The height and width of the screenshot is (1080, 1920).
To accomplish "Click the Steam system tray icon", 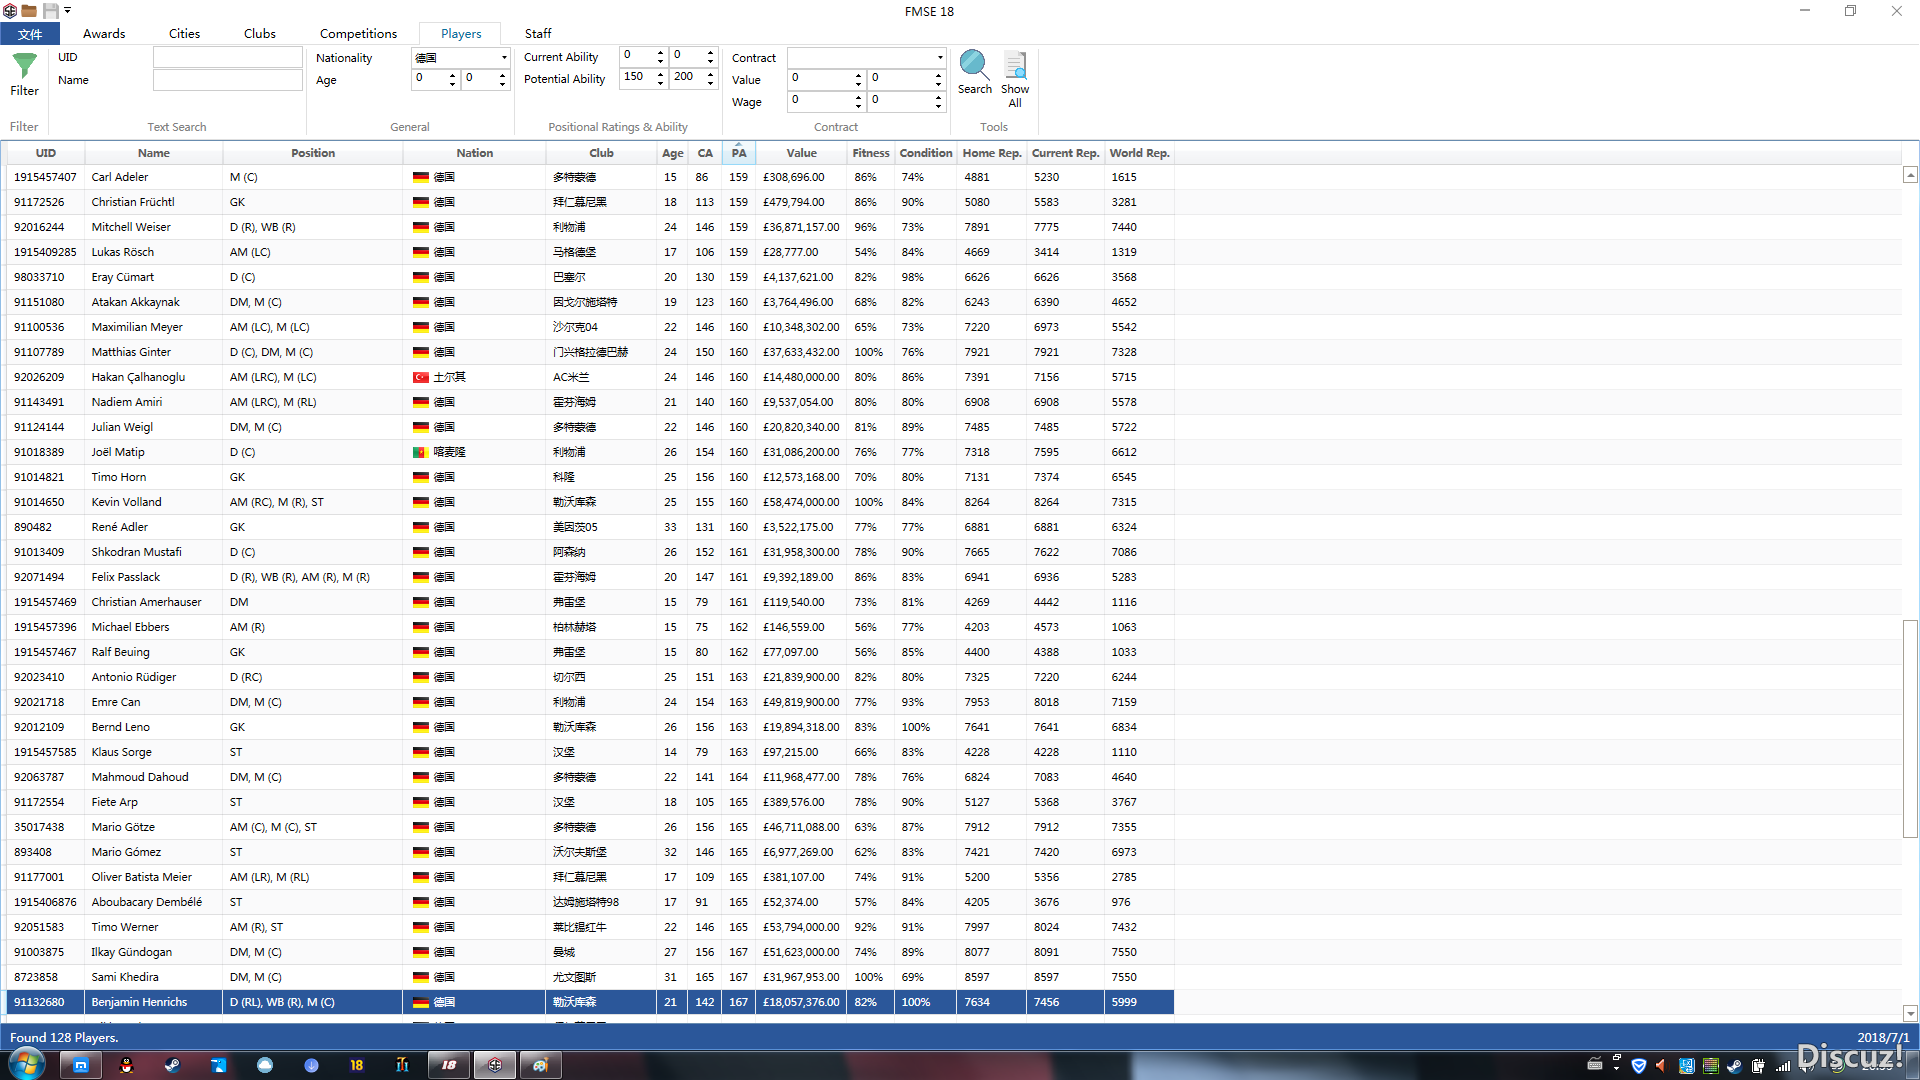I will click(x=1735, y=1065).
